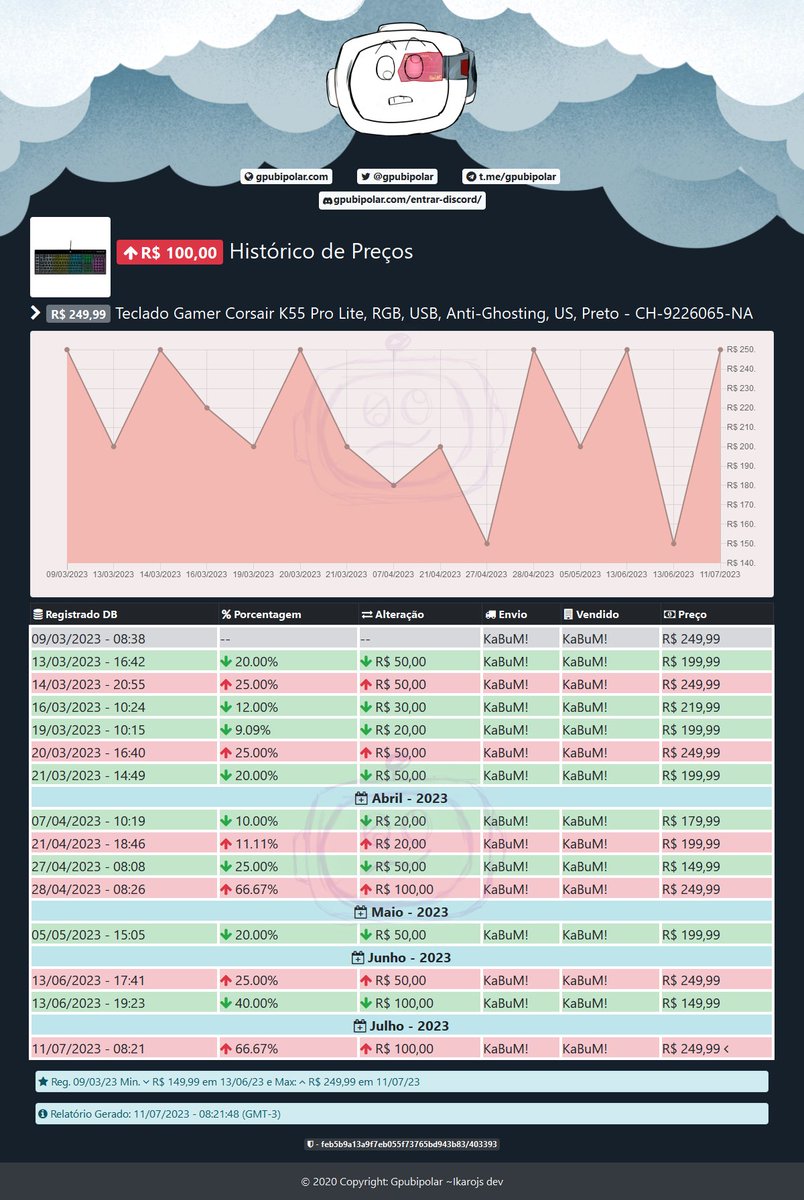Image resolution: width=804 pixels, height=1200 pixels.
Task: Click the date 27/04/2023 - 08:08
Action: pos(89,867)
